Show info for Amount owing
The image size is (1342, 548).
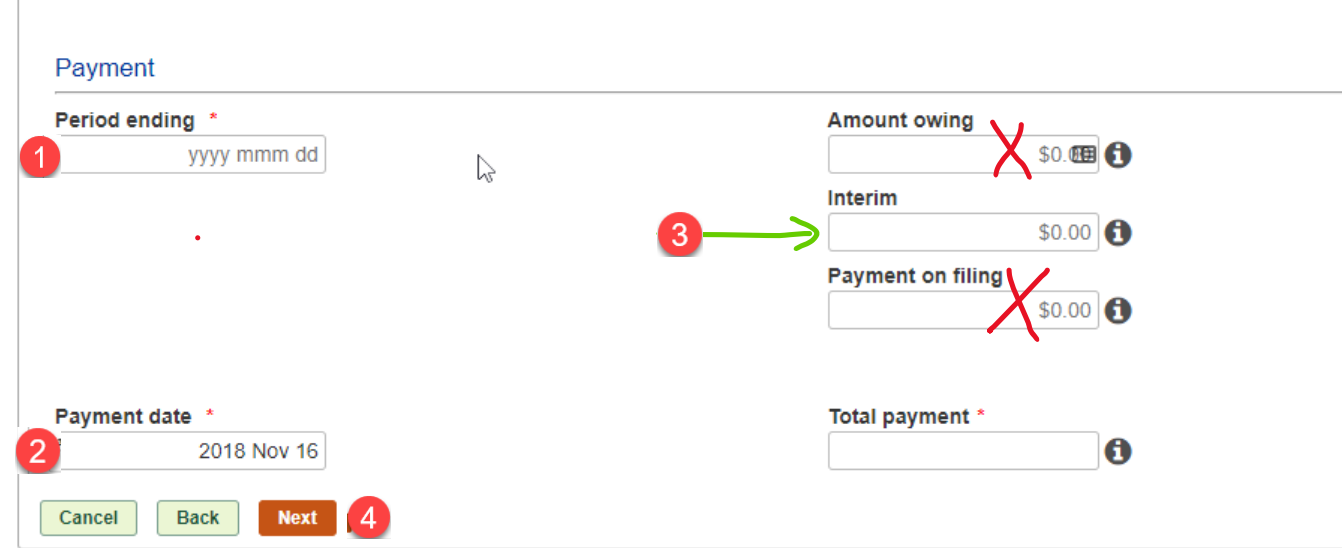[x=1118, y=155]
